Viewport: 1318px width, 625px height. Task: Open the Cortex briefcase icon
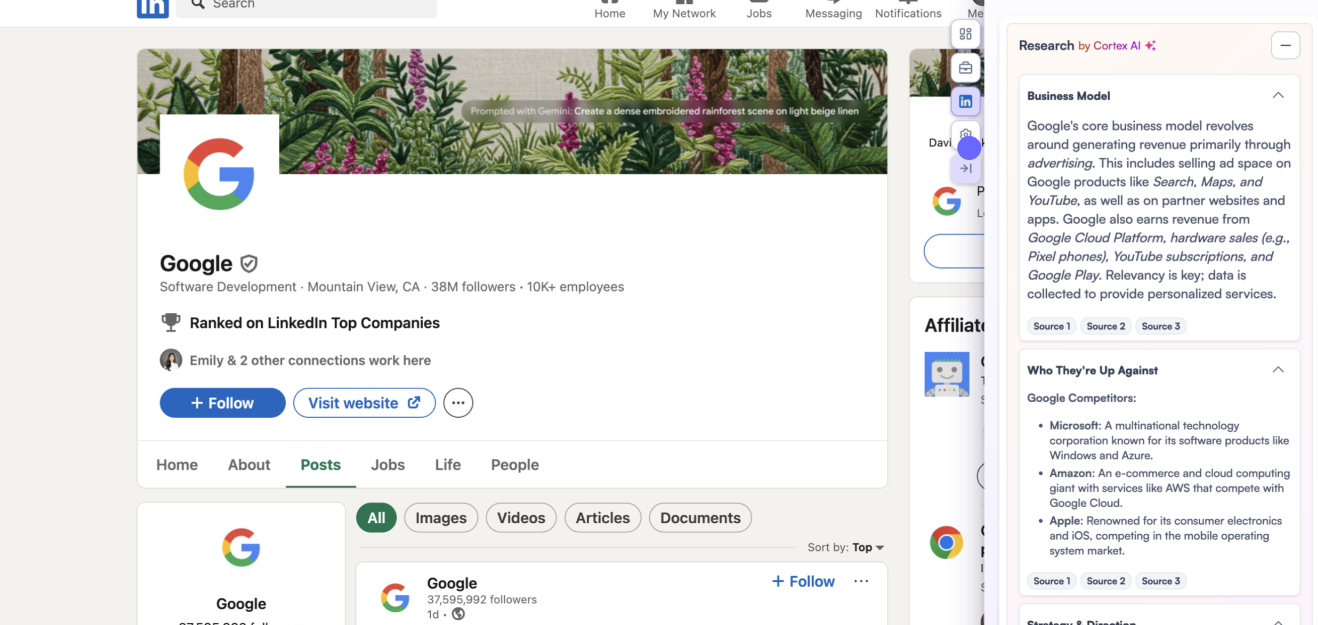coord(965,68)
